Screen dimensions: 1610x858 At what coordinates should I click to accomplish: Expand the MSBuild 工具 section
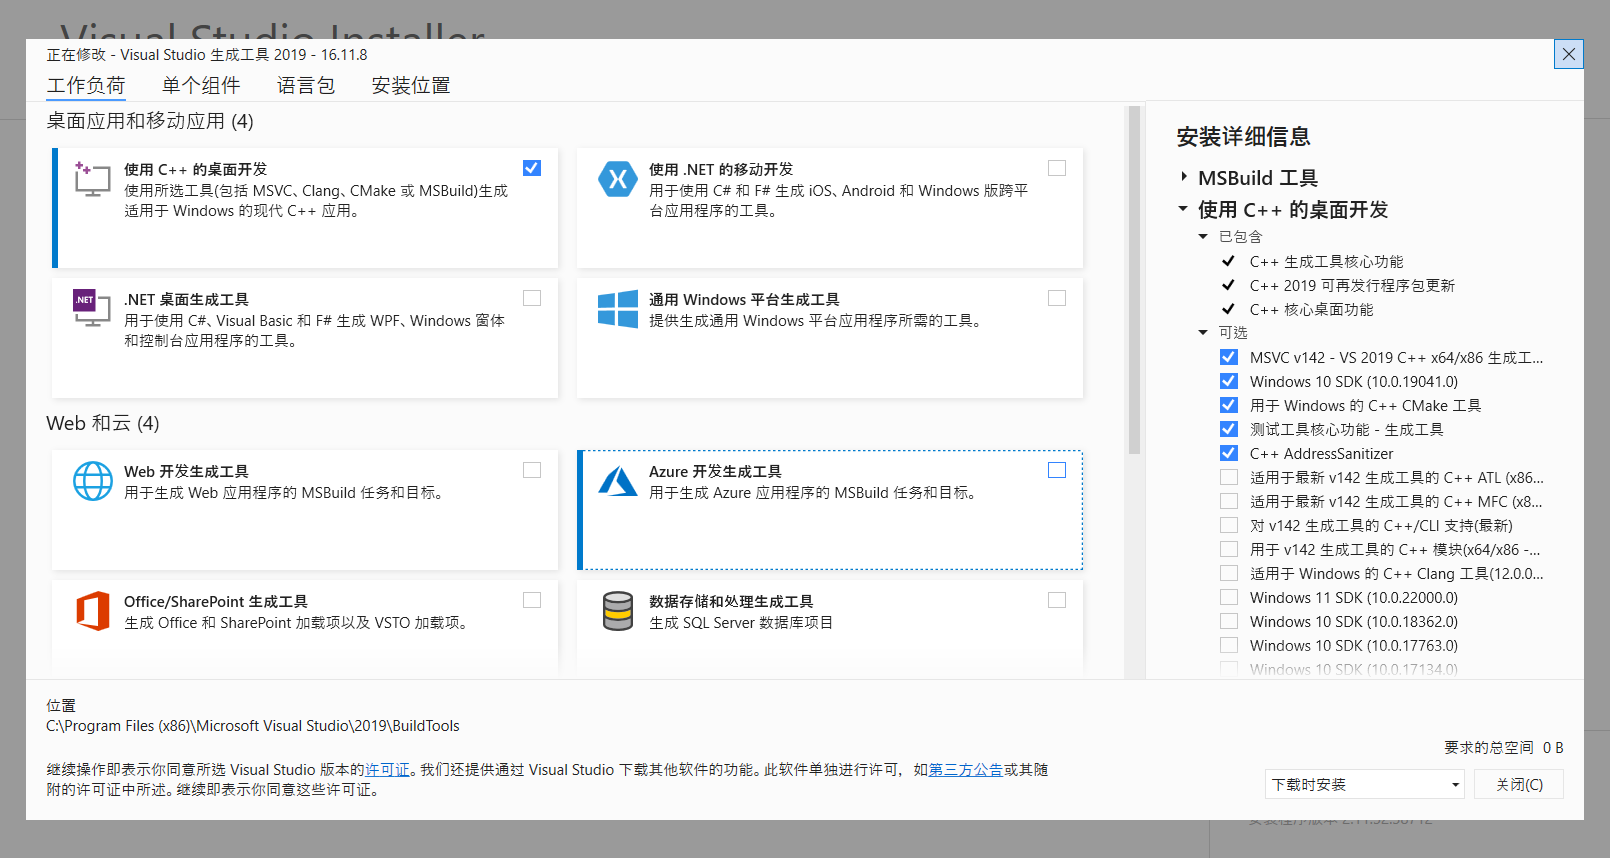coord(1184,177)
